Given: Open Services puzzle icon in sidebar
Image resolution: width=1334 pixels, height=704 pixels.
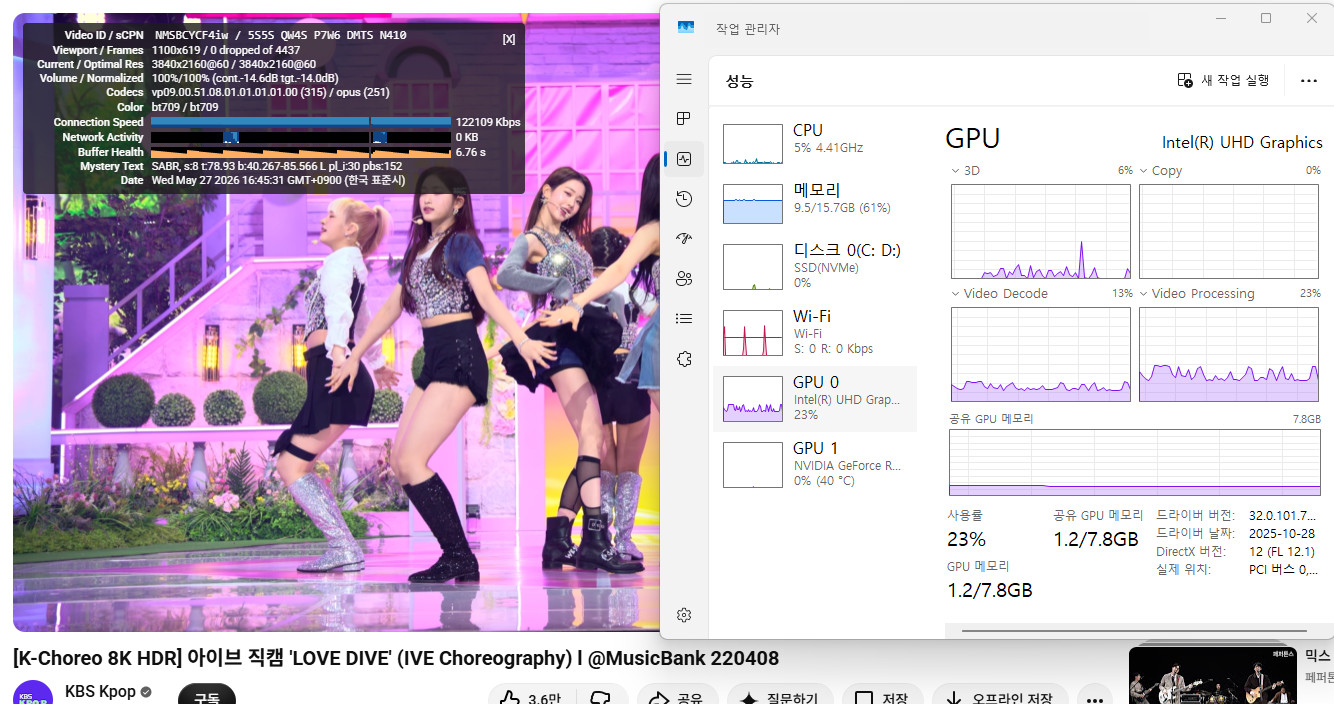Looking at the screenshot, I should click(x=684, y=359).
